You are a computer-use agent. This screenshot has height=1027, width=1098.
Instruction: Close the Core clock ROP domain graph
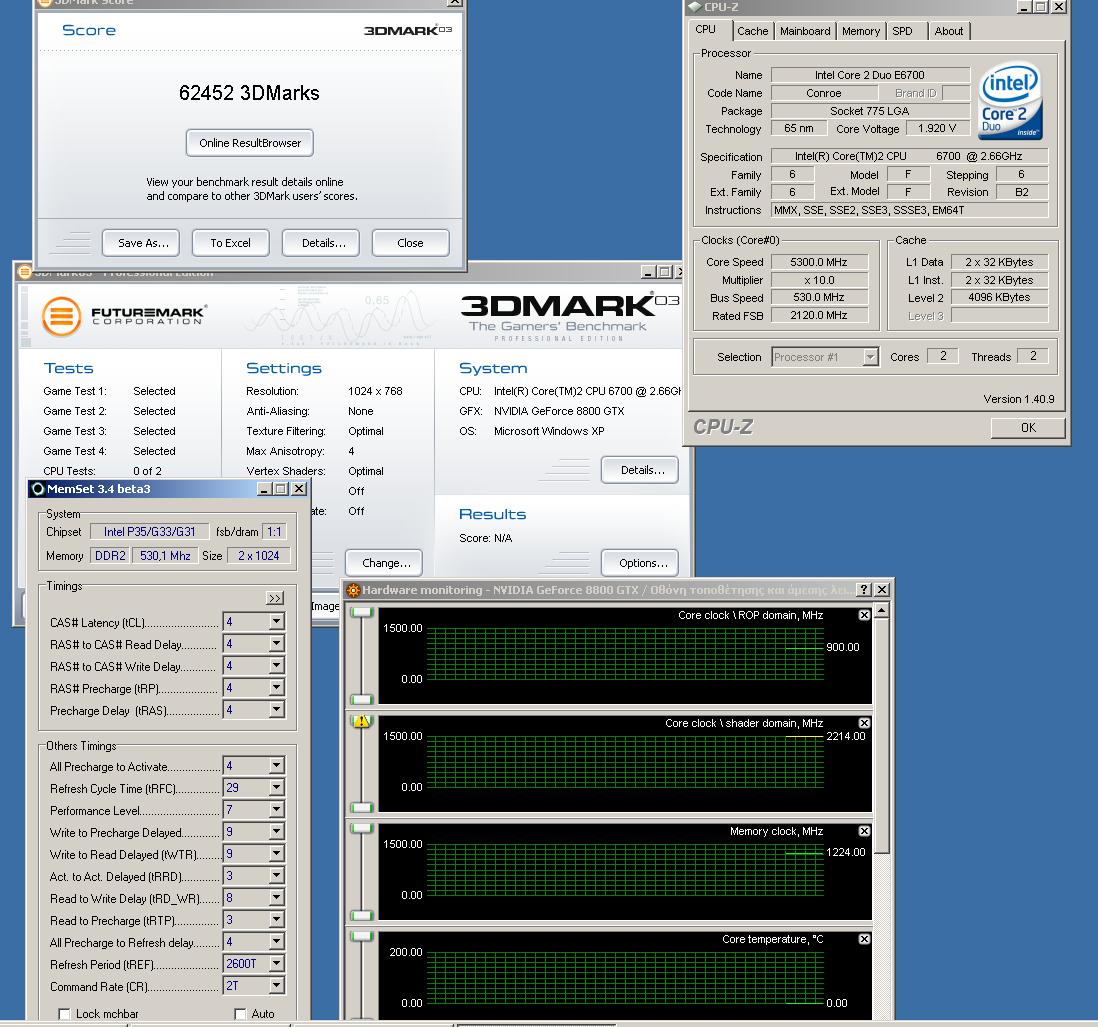pos(864,615)
